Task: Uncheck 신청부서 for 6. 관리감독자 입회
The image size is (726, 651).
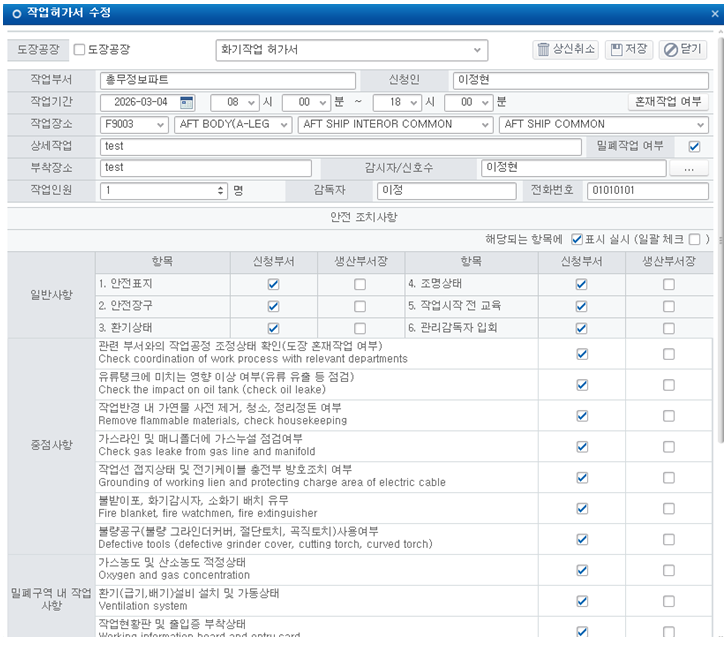Action: pos(582,328)
